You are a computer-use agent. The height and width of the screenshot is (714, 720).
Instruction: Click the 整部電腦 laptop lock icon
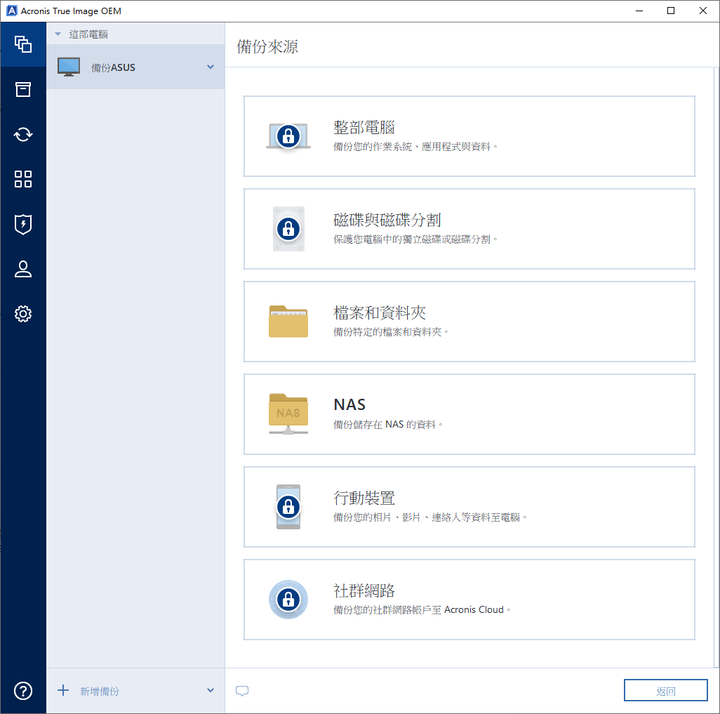tap(288, 136)
